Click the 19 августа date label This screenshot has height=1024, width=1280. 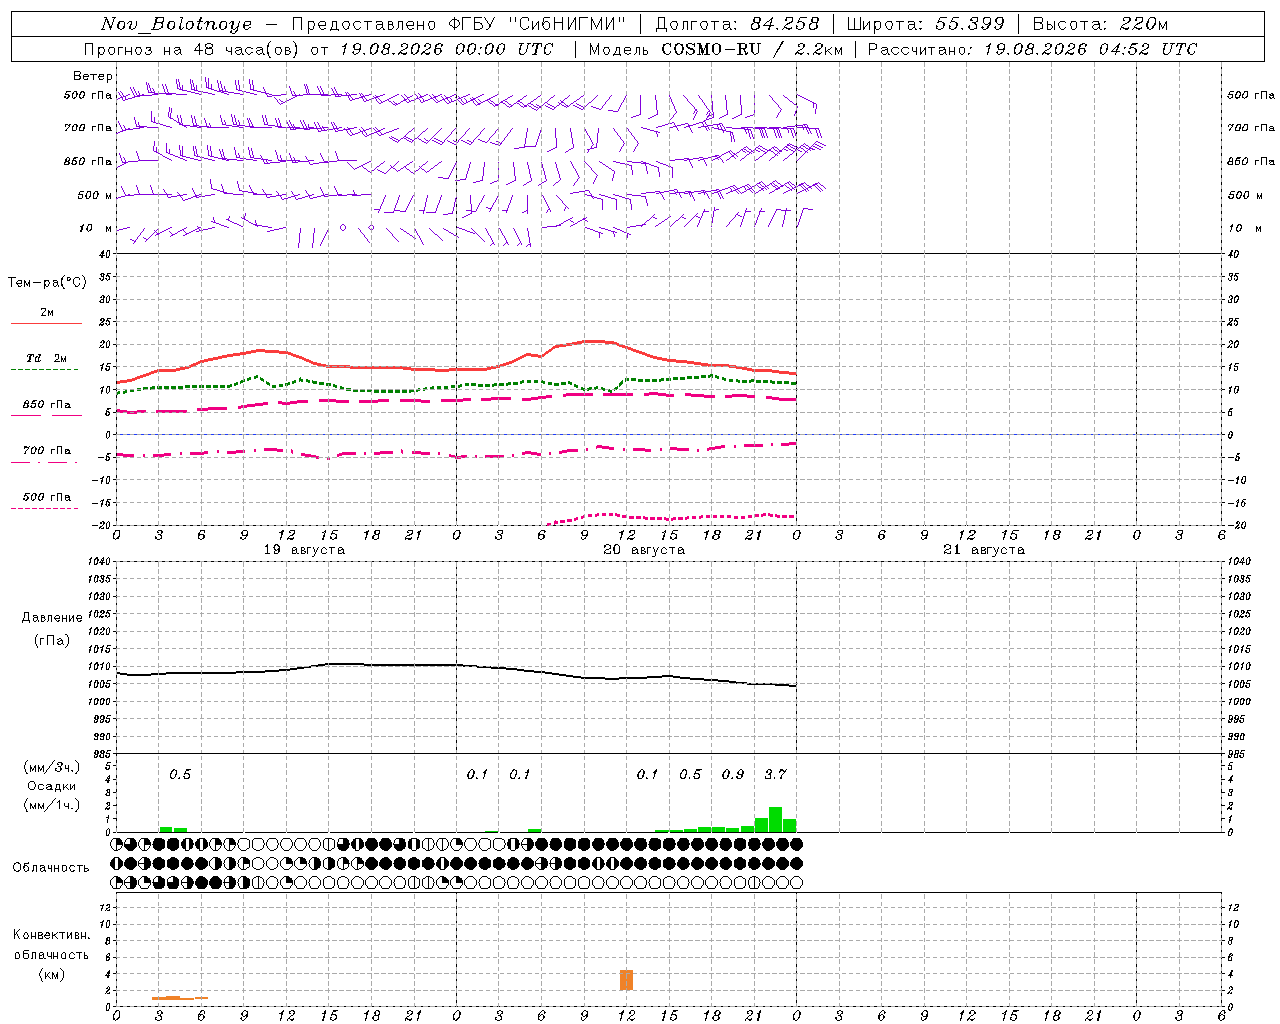[304, 549]
